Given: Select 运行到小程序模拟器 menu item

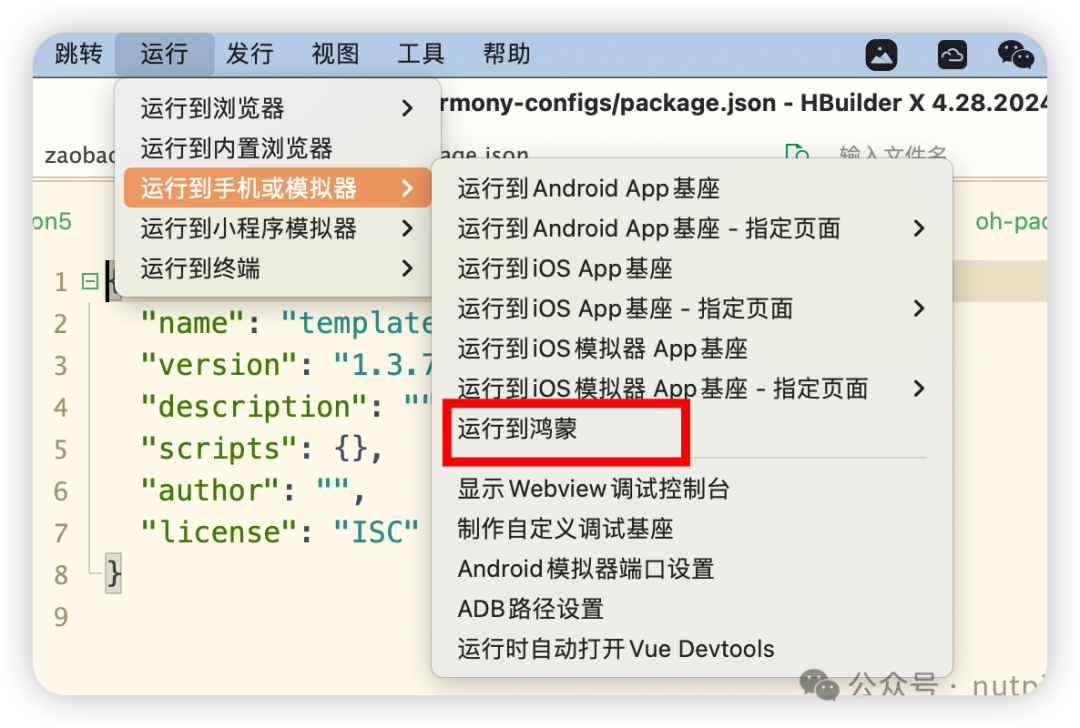Looking at the screenshot, I should (x=278, y=228).
